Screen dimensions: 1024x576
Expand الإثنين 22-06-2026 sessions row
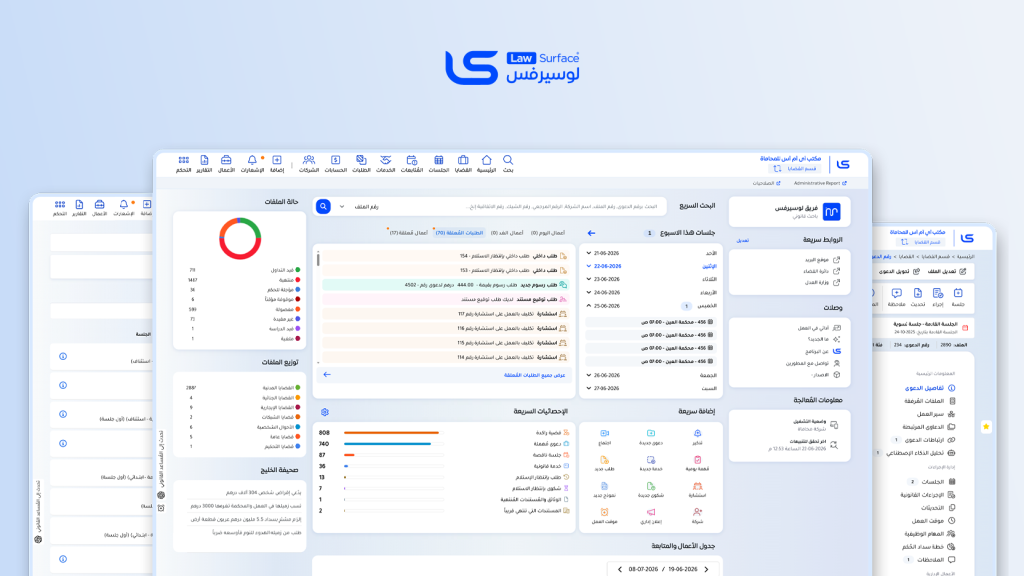tap(653, 266)
